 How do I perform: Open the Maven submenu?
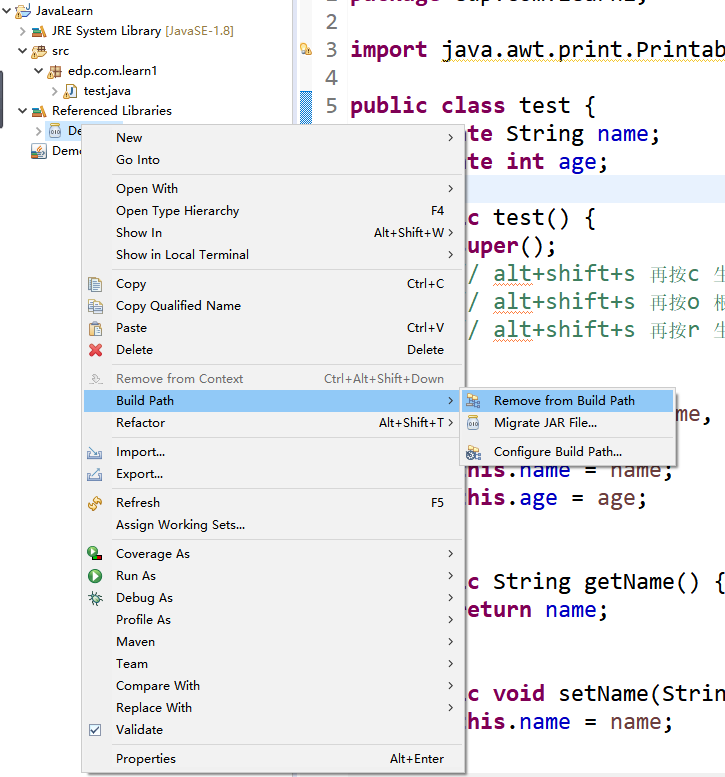[273, 642]
